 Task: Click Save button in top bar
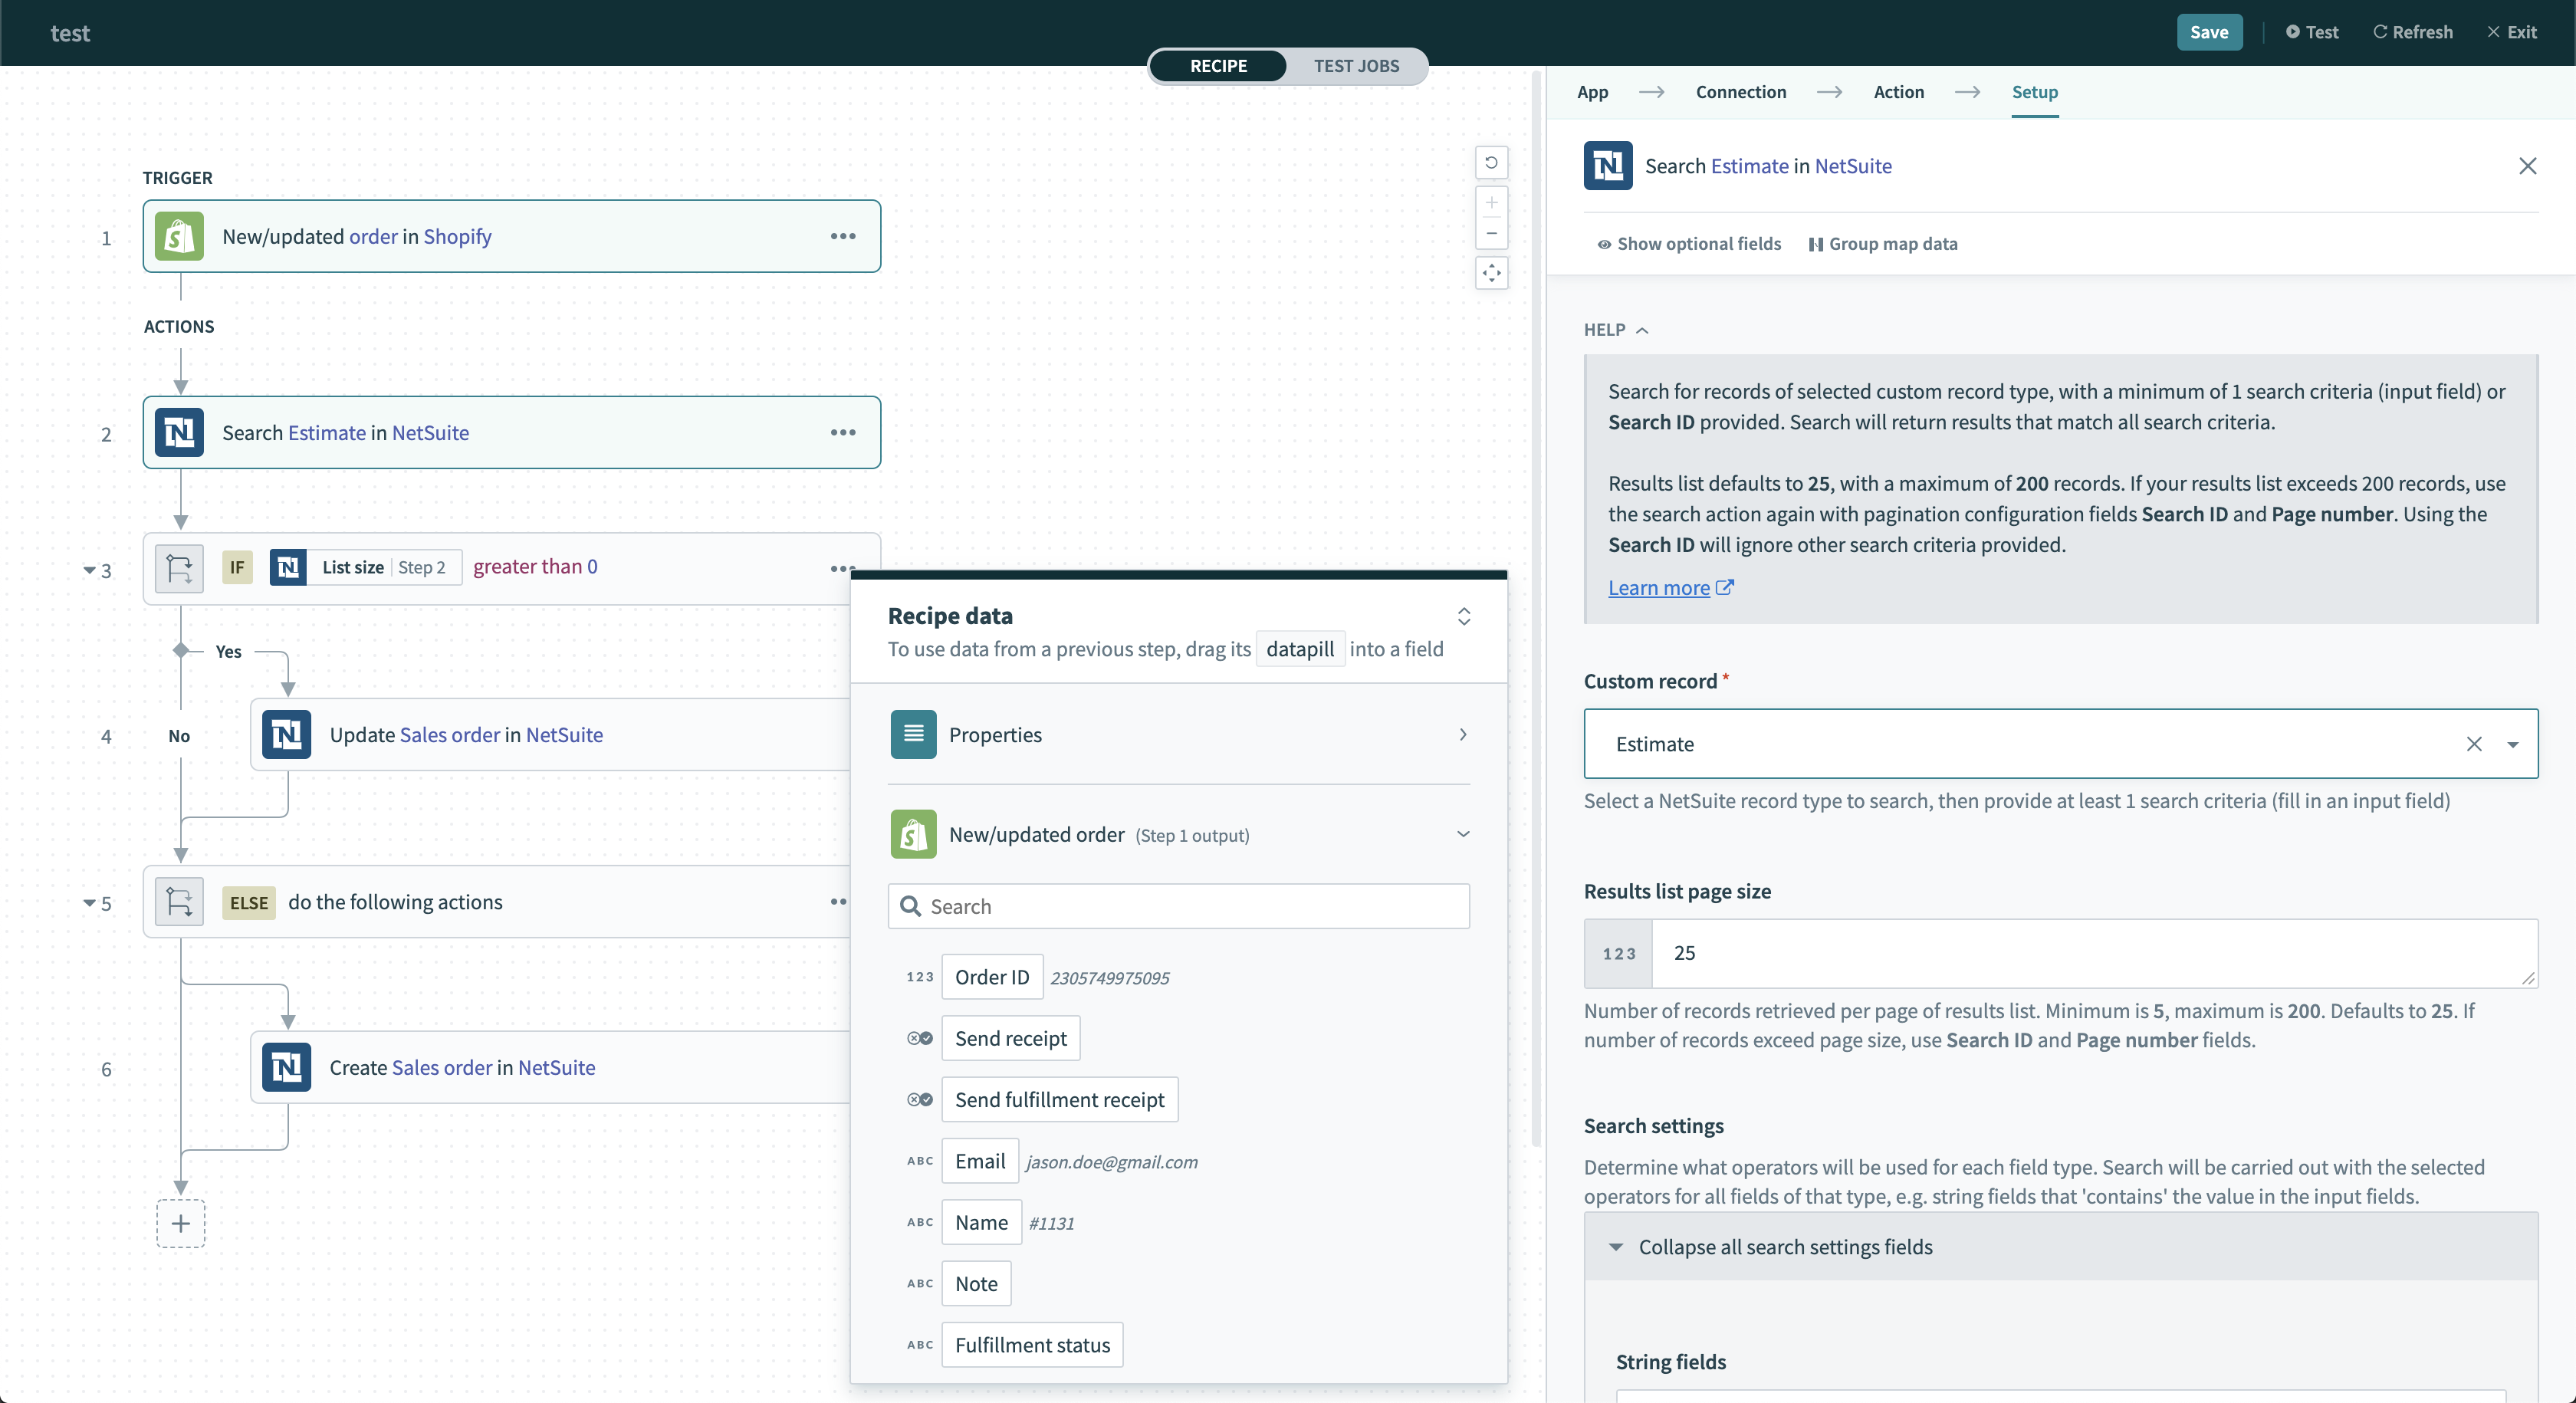point(2208,33)
